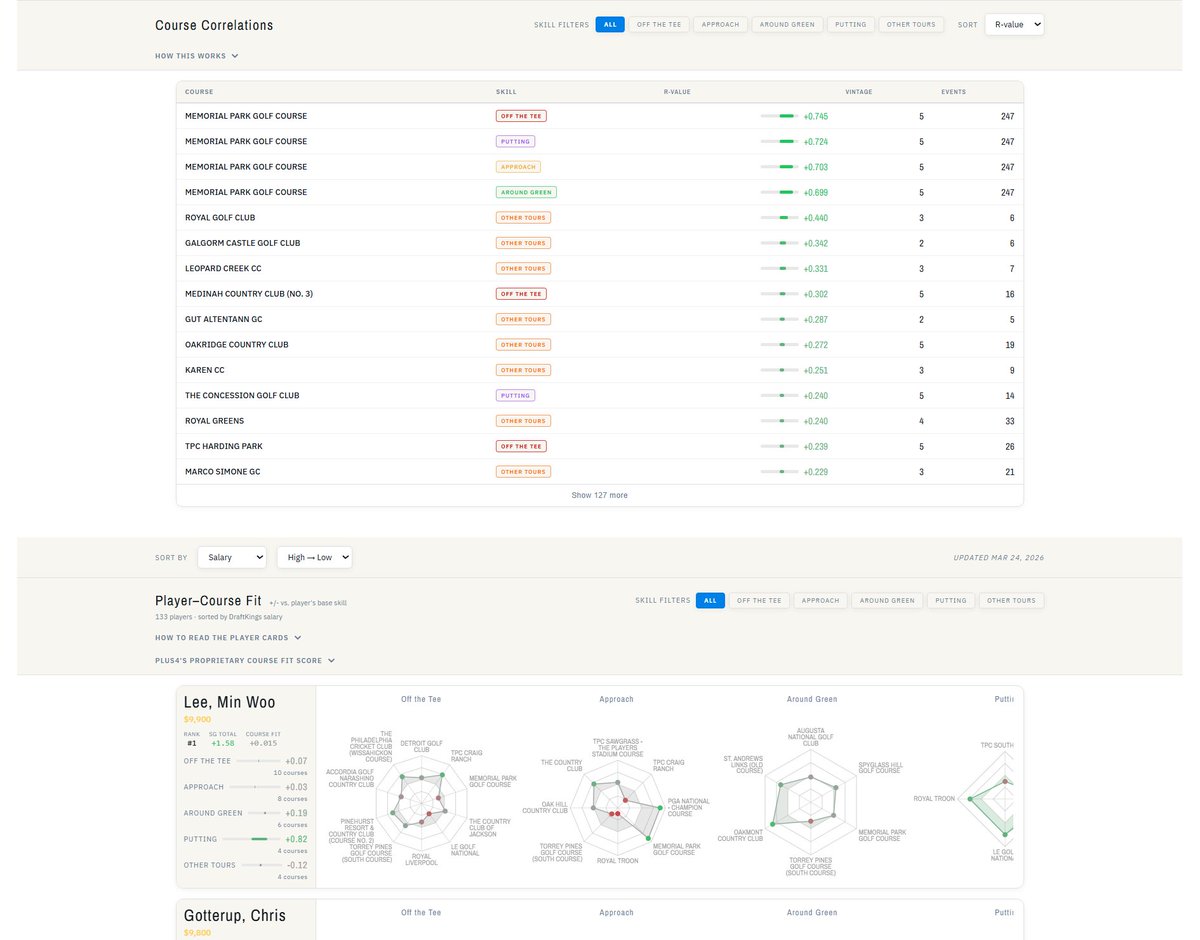Click Lee Min Woo's $9,900 salary
Image resolution: width=1200 pixels, height=940 pixels.
pos(197,719)
